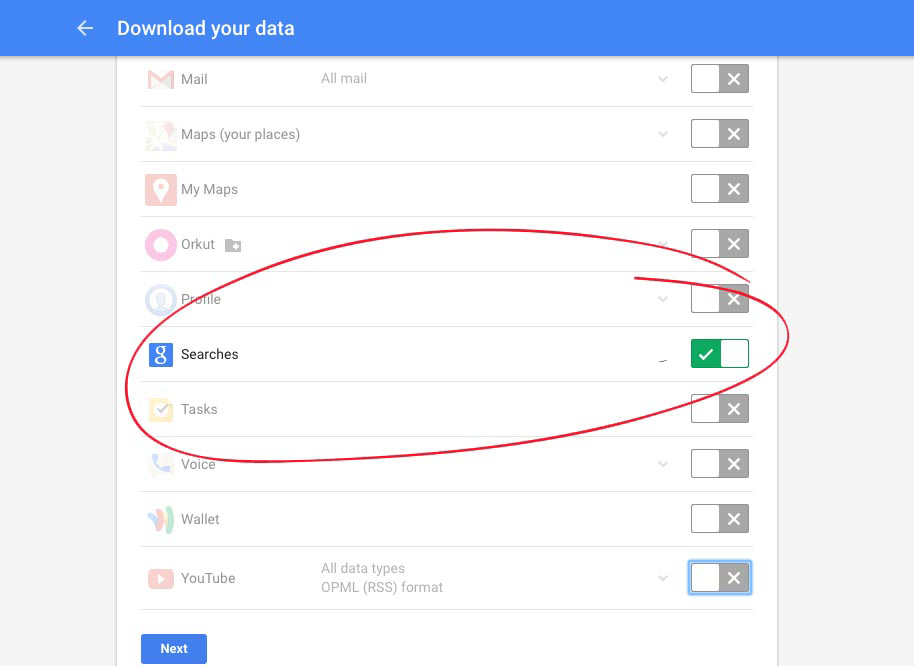914x666 pixels.
Task: Enable the Mail data toggle
Action: [719, 79]
